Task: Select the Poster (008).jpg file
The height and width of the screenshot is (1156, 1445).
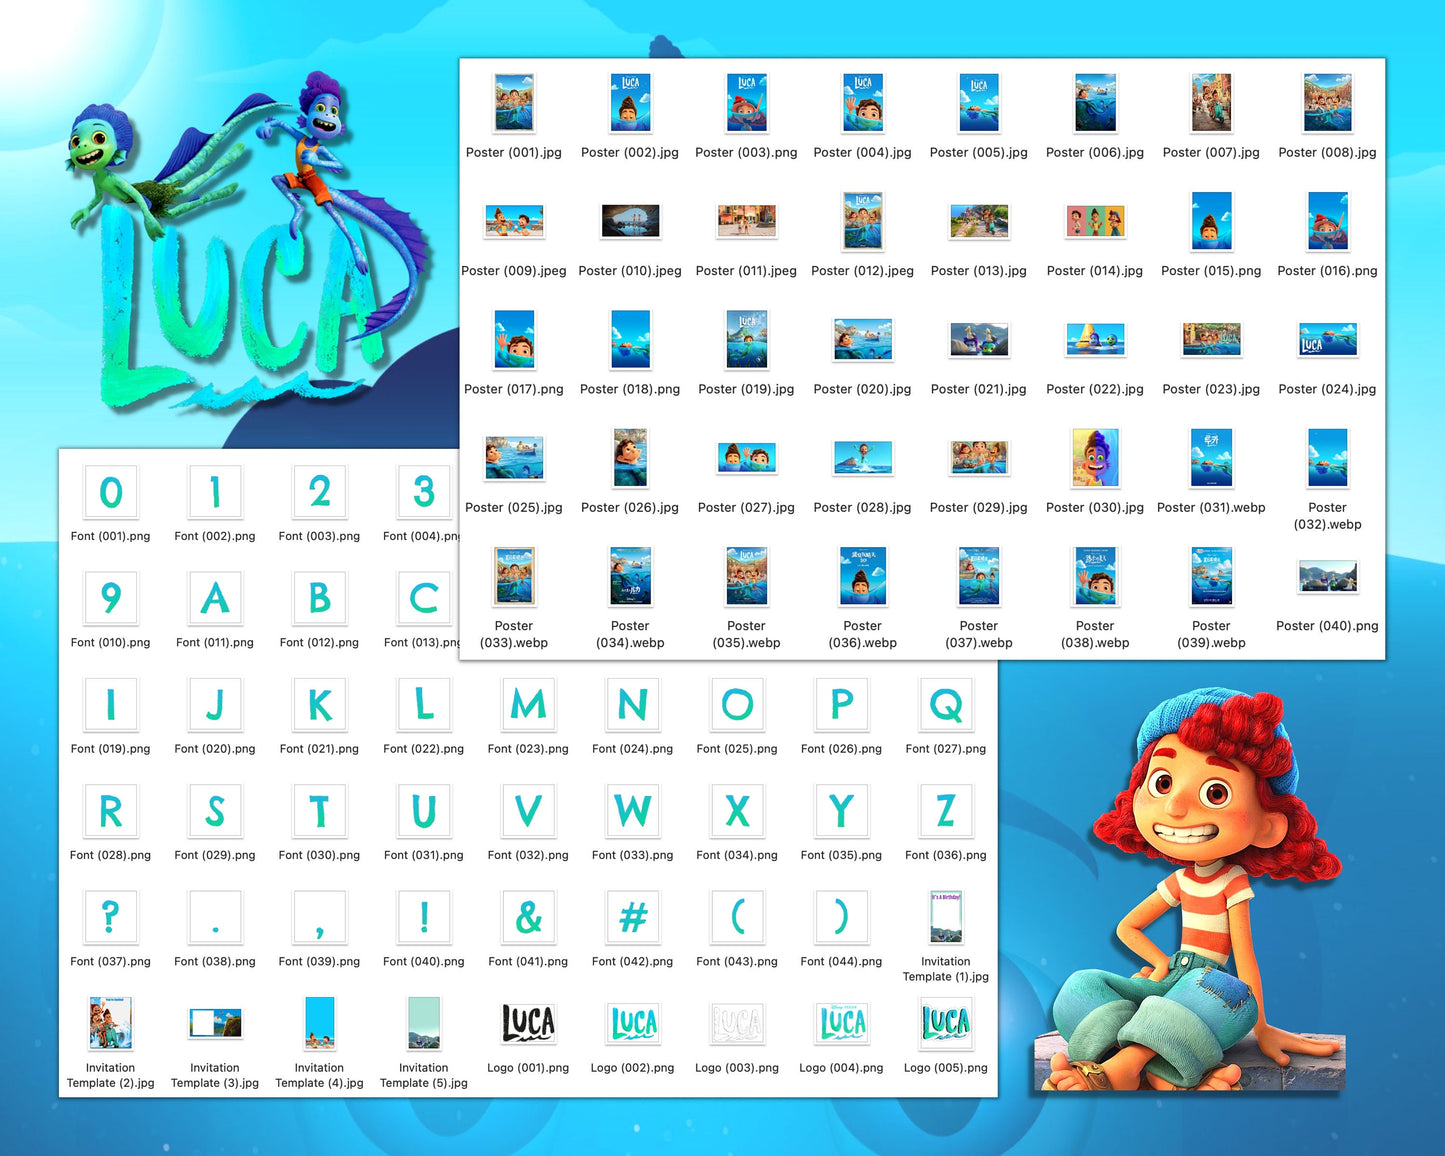Action: point(1326,102)
